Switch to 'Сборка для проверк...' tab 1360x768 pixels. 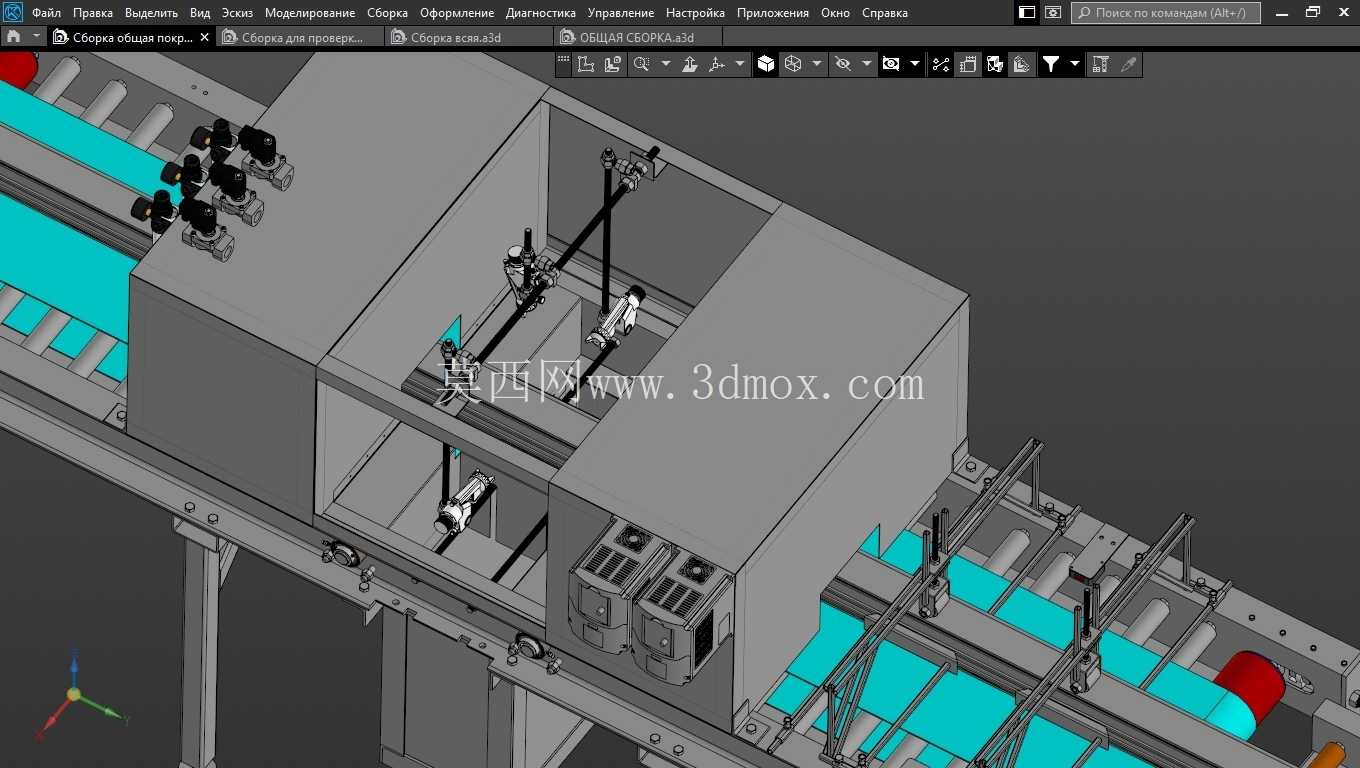tap(300, 37)
